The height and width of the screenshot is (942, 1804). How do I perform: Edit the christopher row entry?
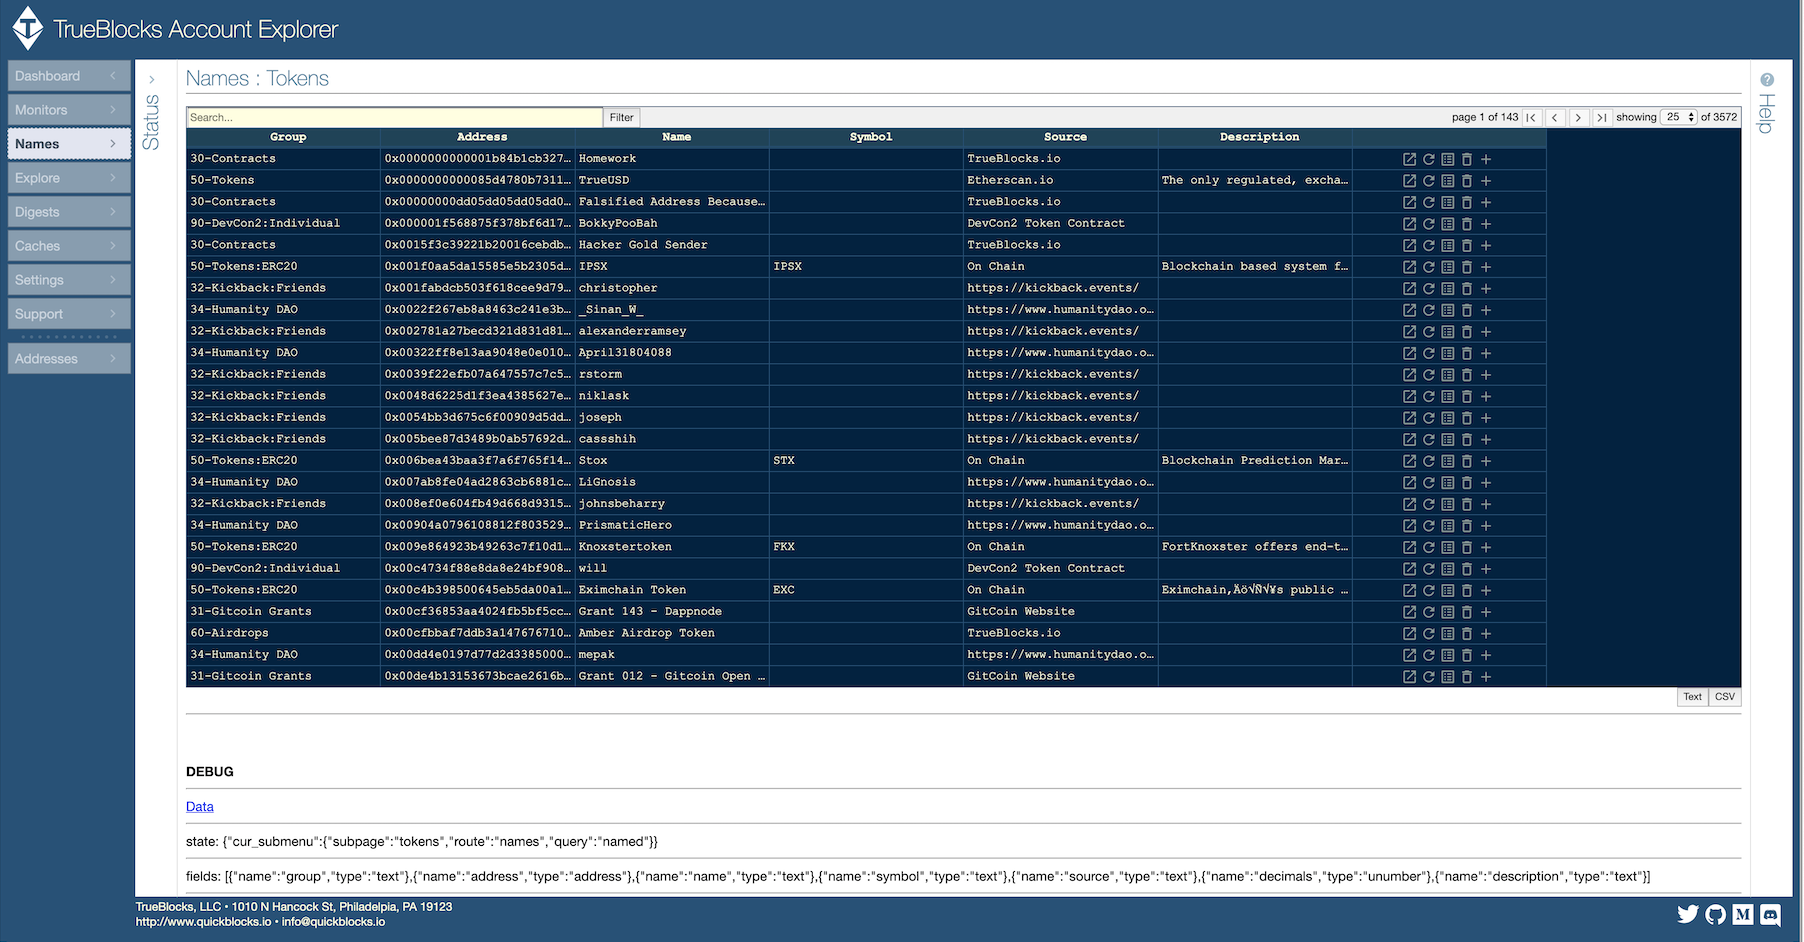click(1409, 288)
